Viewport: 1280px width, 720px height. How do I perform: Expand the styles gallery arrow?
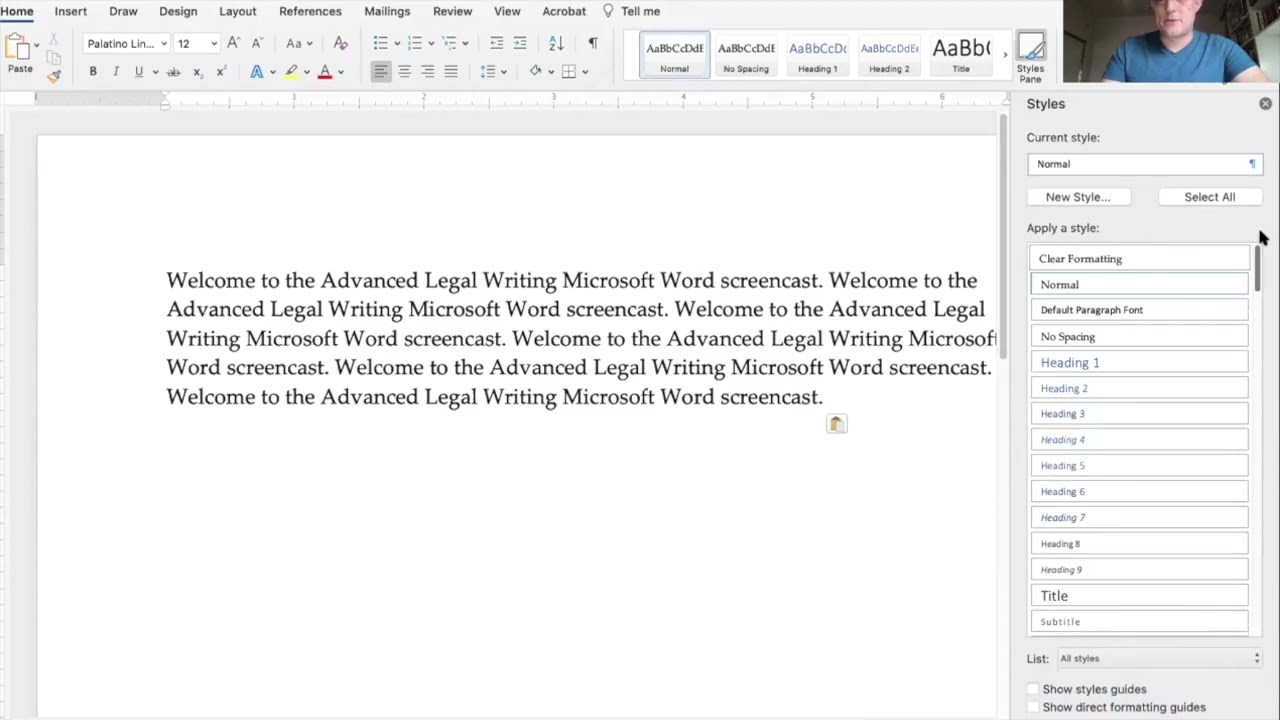pos(1004,55)
